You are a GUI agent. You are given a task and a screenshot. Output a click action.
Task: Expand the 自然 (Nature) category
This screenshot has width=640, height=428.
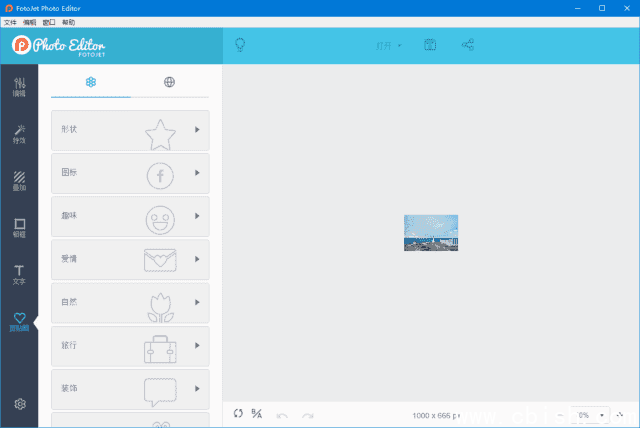(x=130, y=303)
